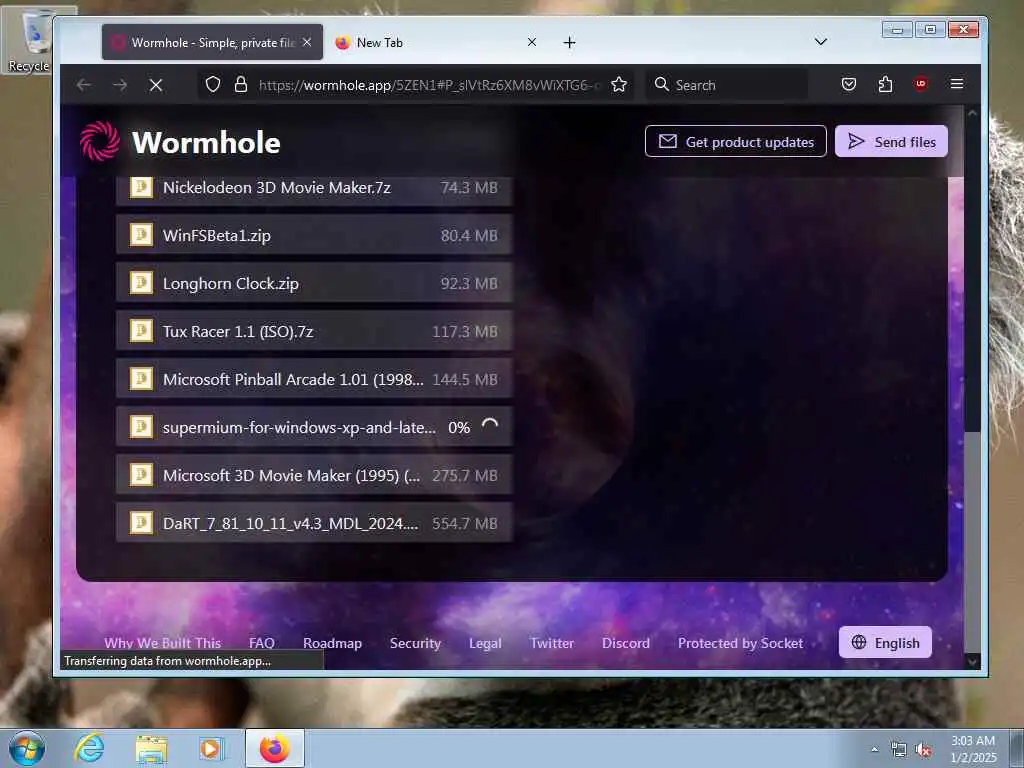The image size is (1024, 768).
Task: Open the taskbar clock showing 3:03 AM
Action: 973,749
